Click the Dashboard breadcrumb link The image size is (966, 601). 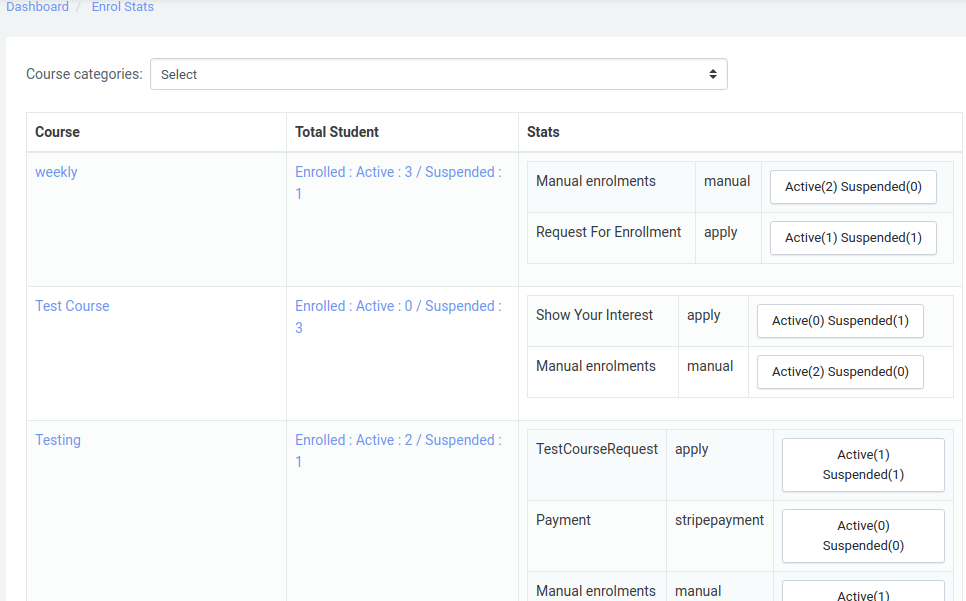click(x=37, y=7)
